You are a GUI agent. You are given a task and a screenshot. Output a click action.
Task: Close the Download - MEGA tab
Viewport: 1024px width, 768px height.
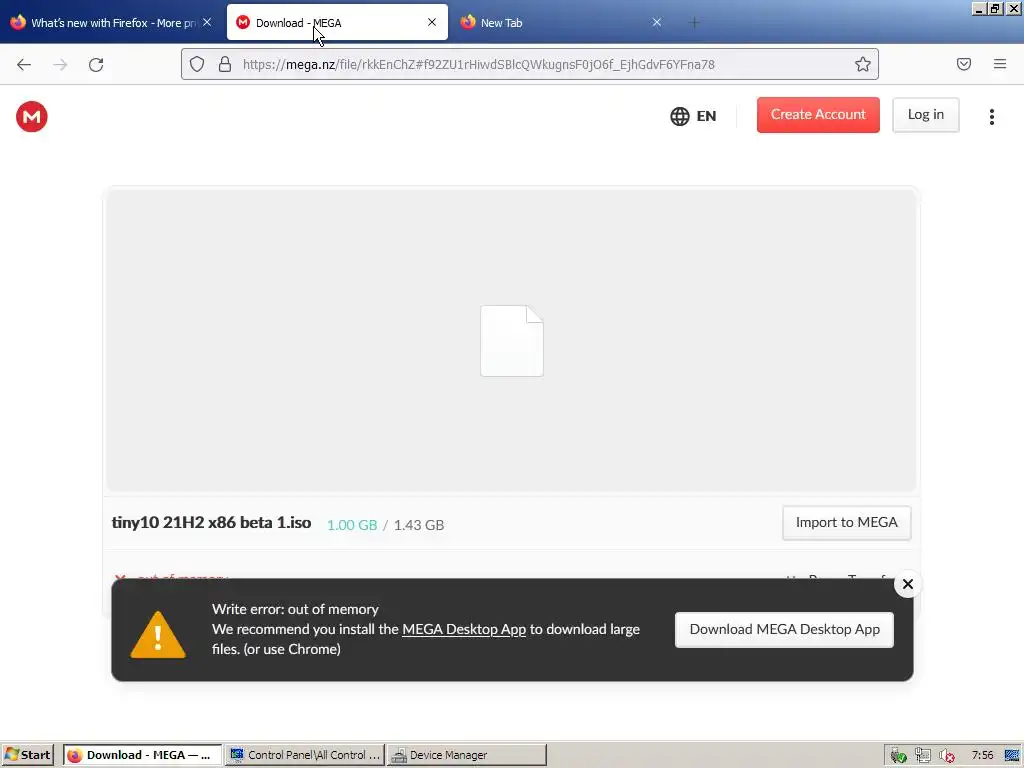(432, 22)
